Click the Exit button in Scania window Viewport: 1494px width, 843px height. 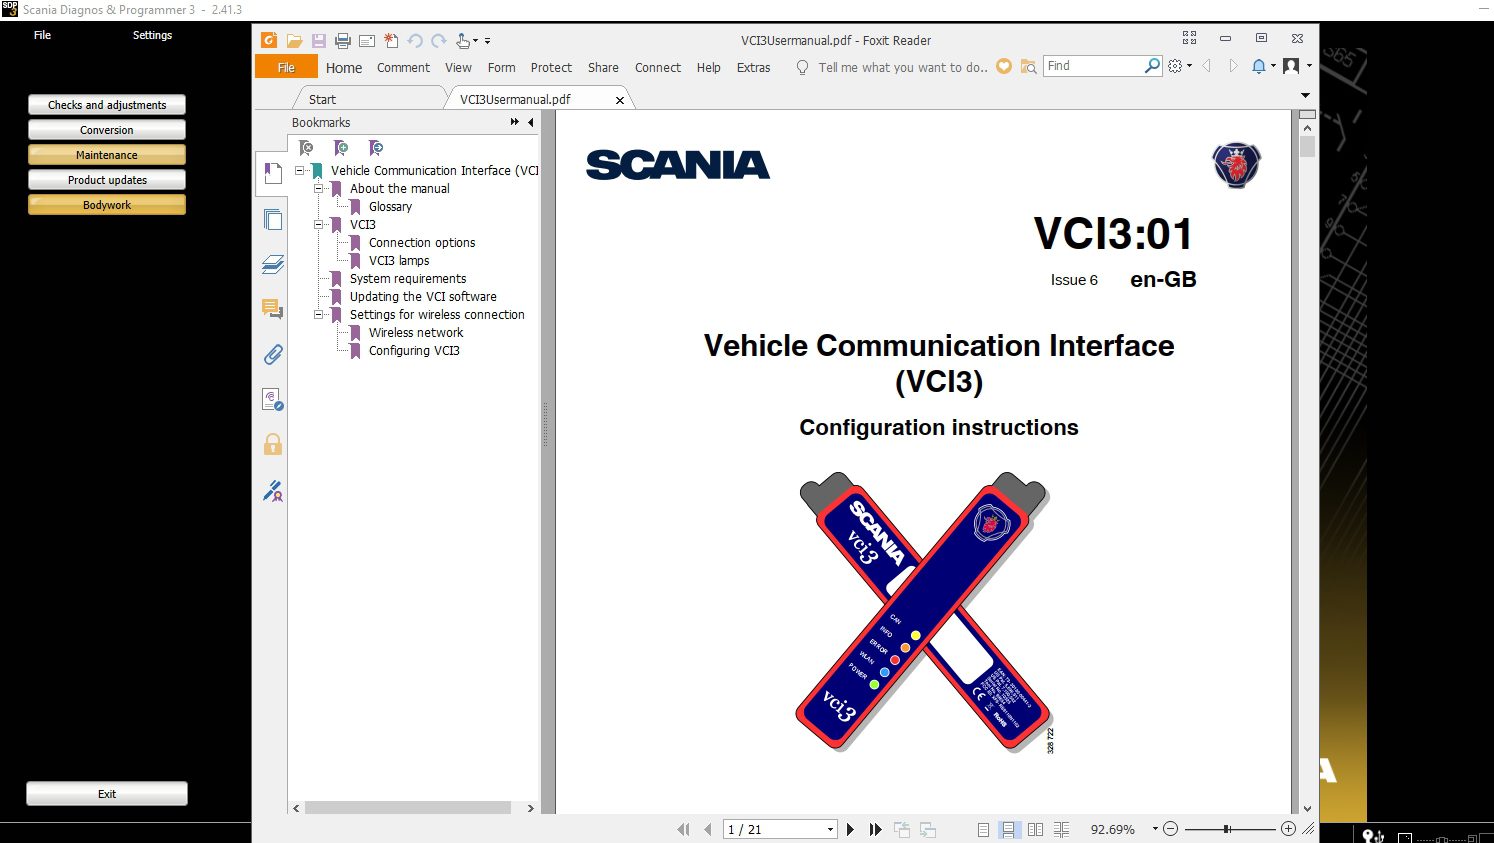point(106,793)
